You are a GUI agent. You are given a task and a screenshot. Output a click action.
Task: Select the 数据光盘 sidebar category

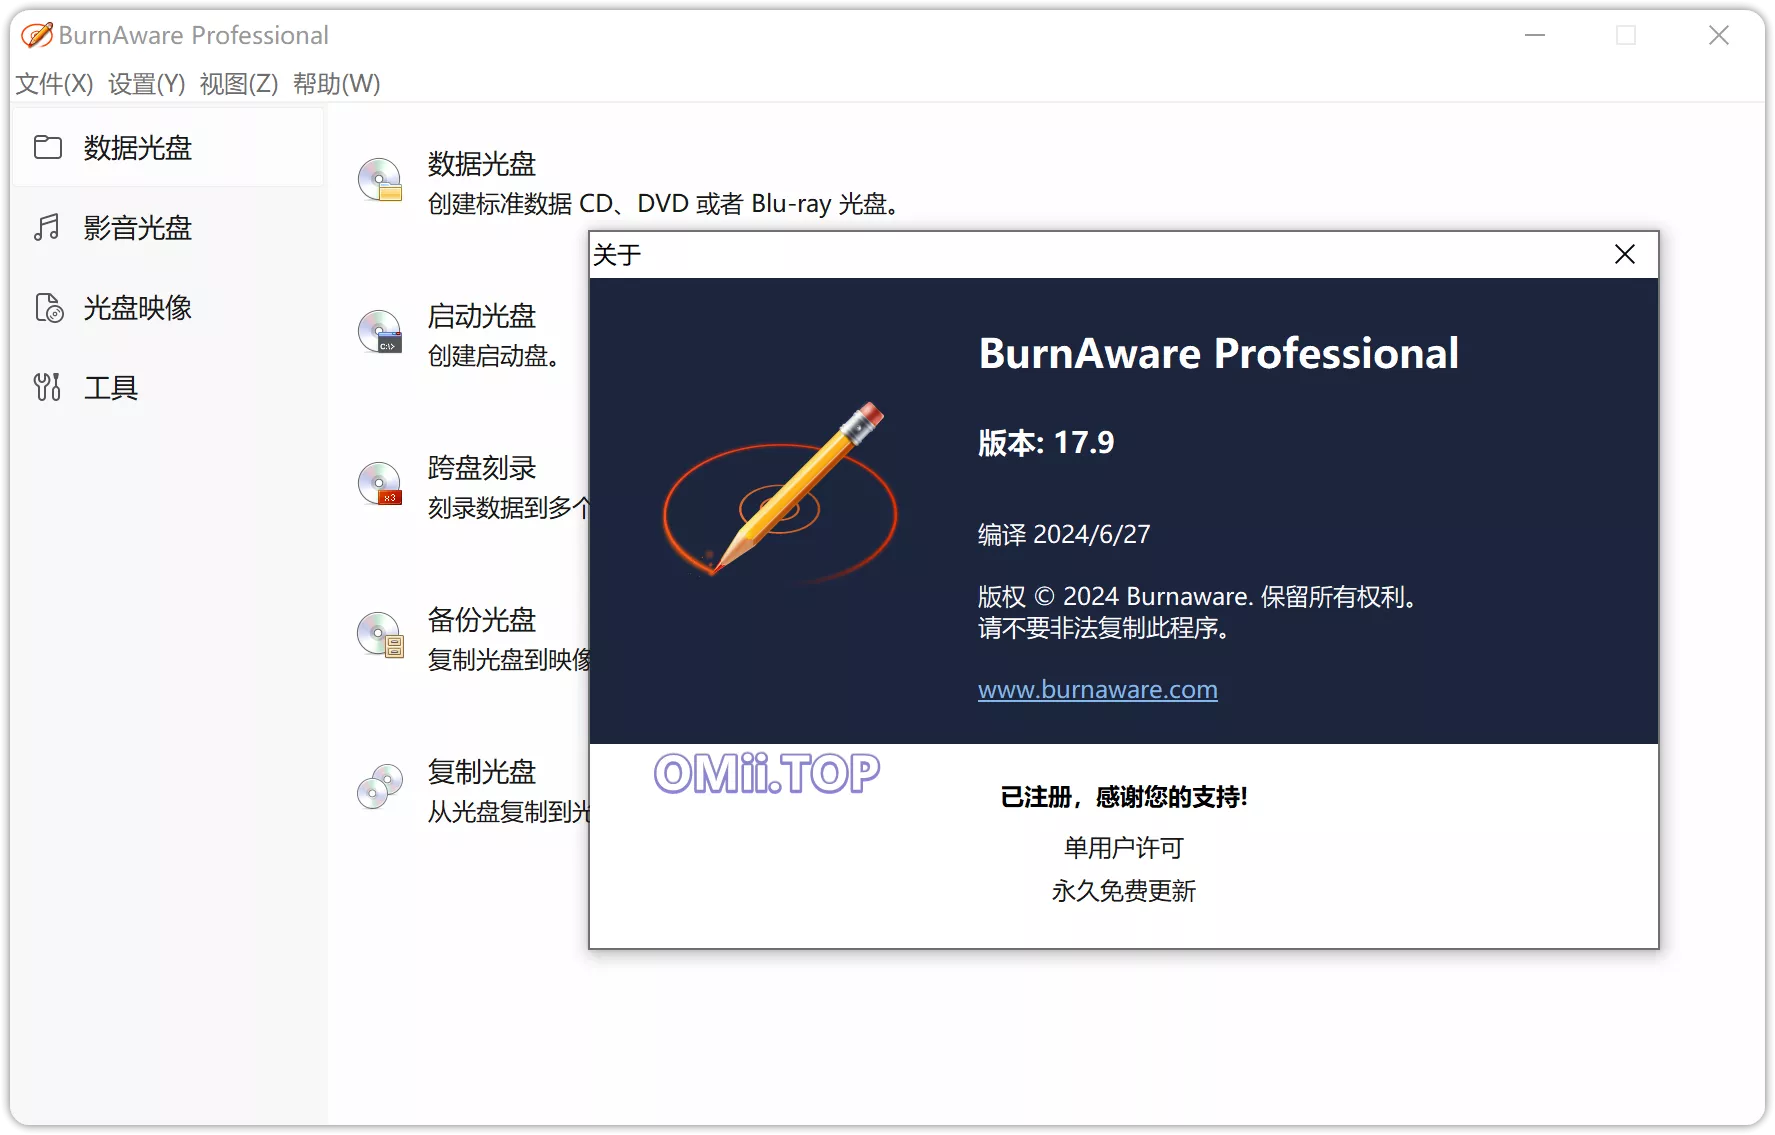coord(167,148)
